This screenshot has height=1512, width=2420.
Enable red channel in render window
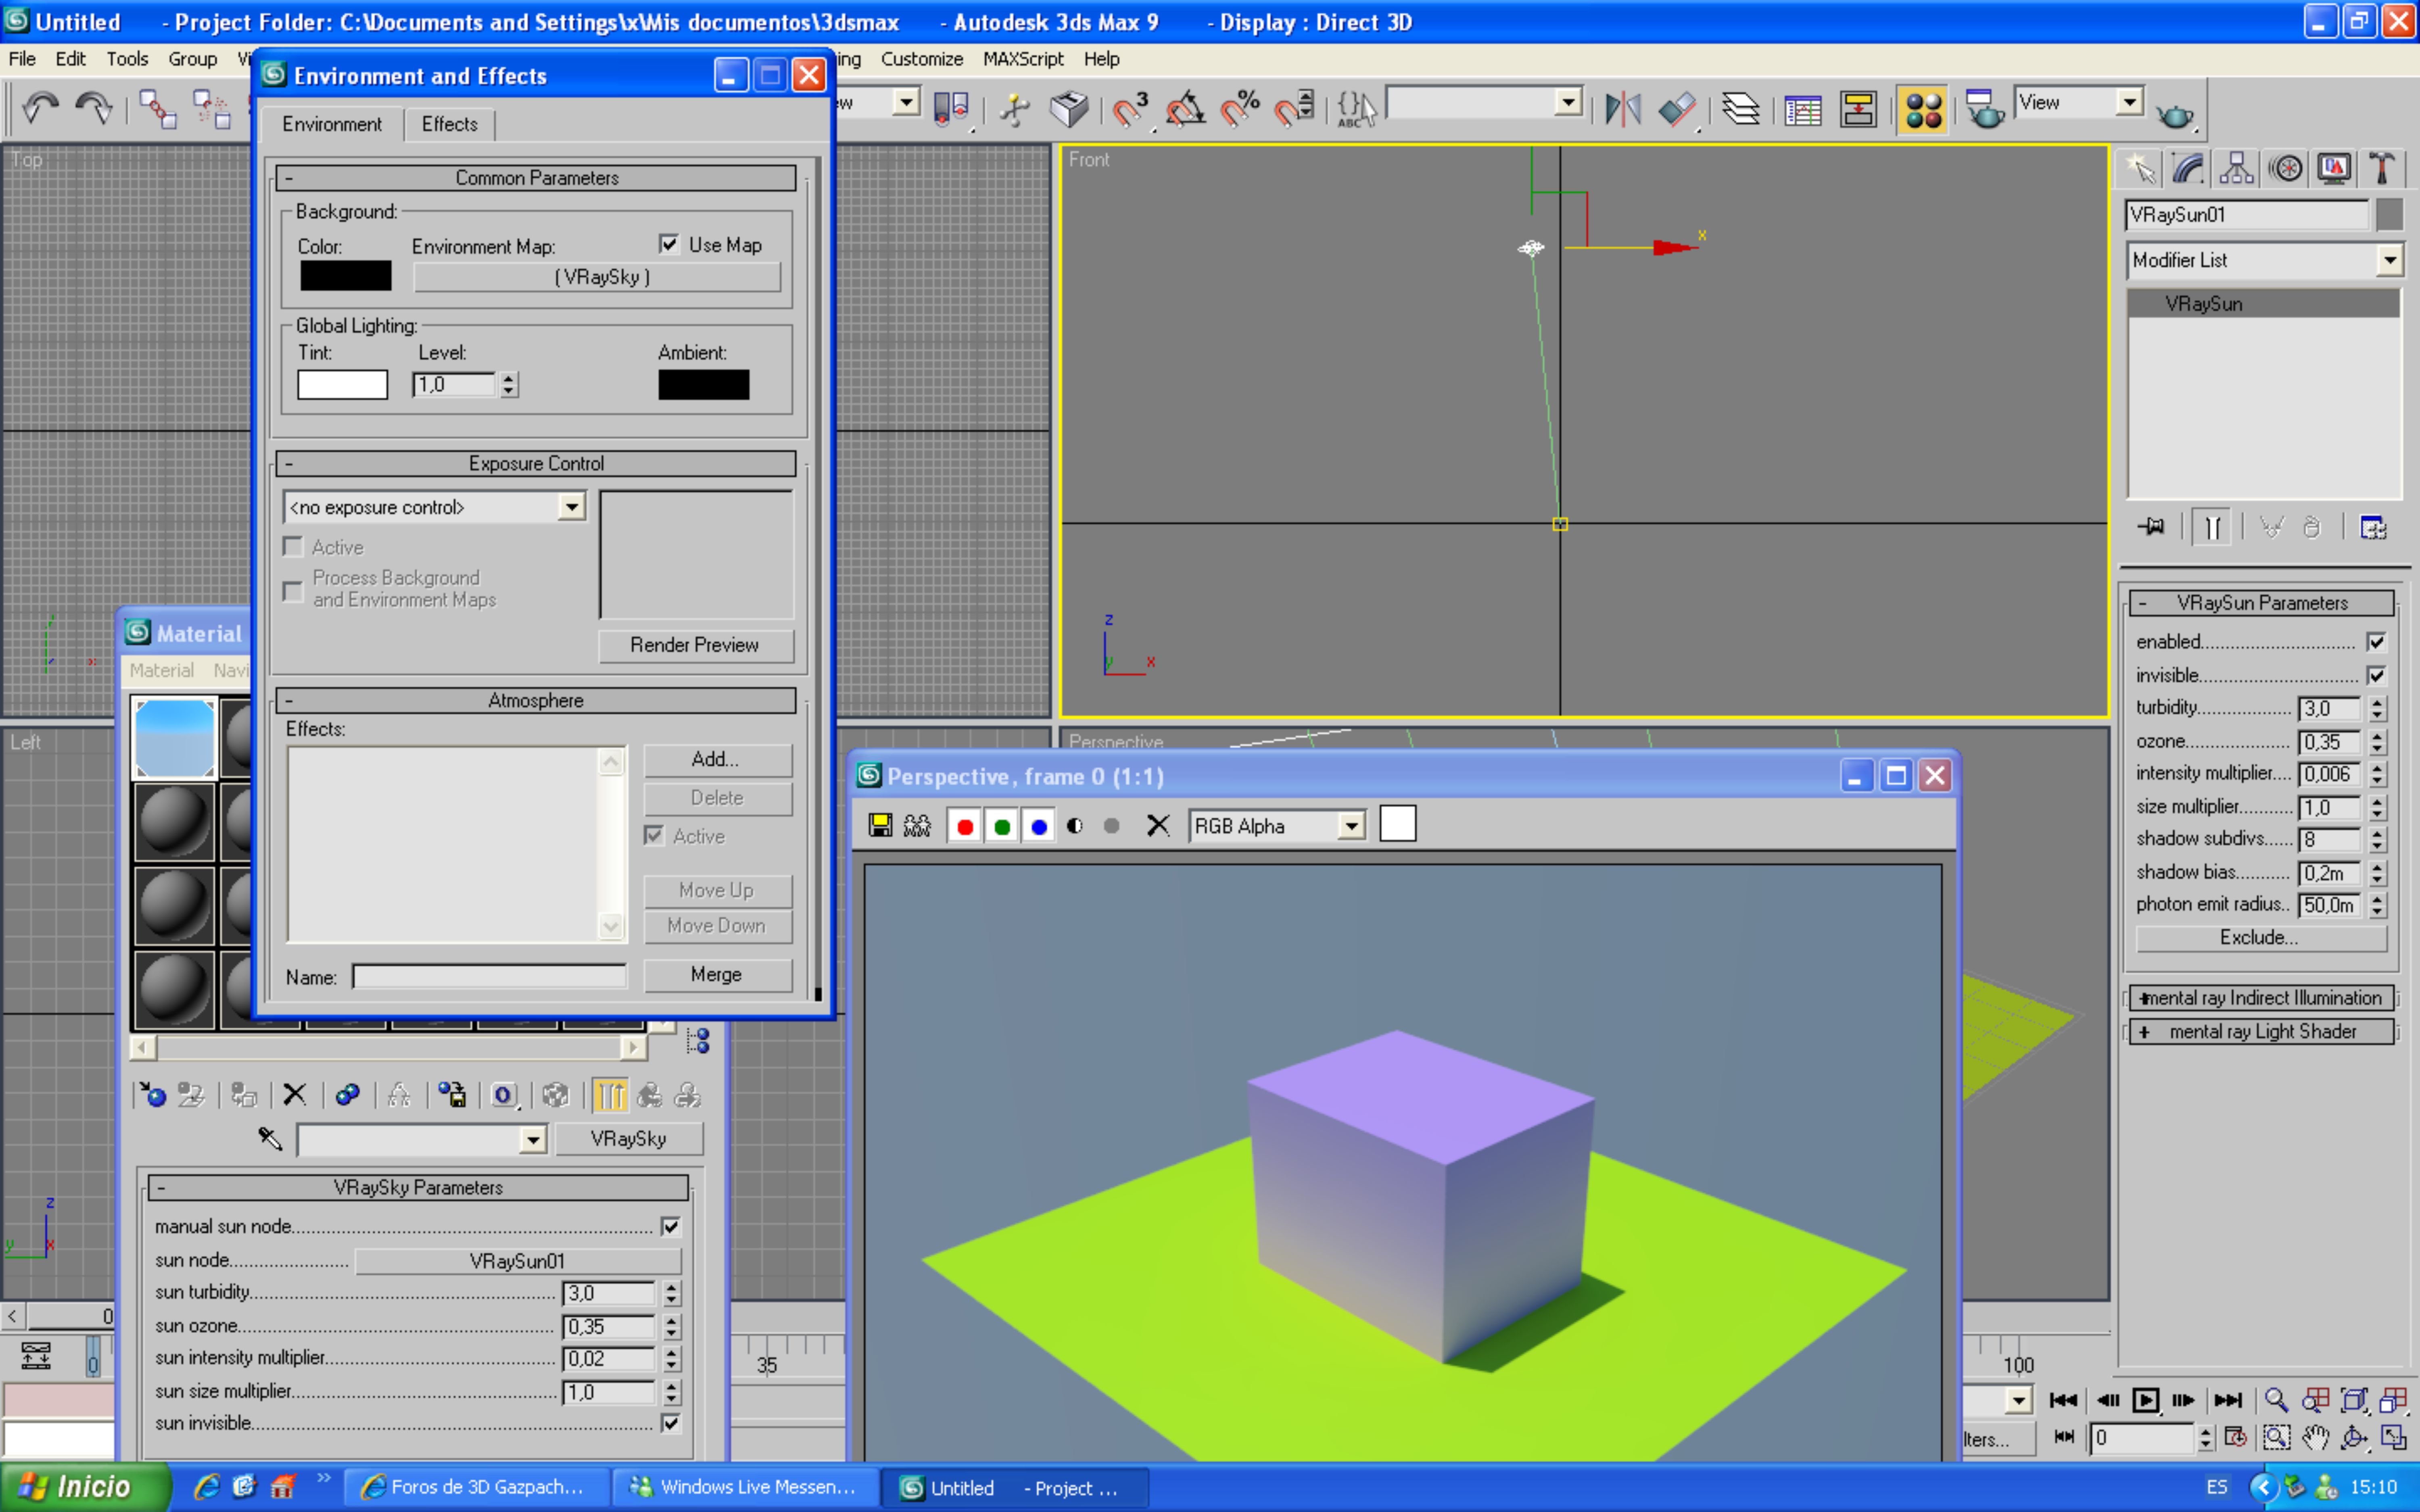pyautogui.click(x=964, y=826)
